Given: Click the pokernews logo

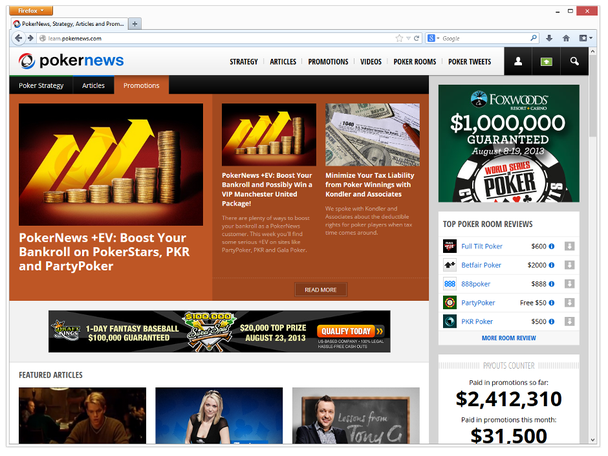Looking at the screenshot, I should [71, 60].
